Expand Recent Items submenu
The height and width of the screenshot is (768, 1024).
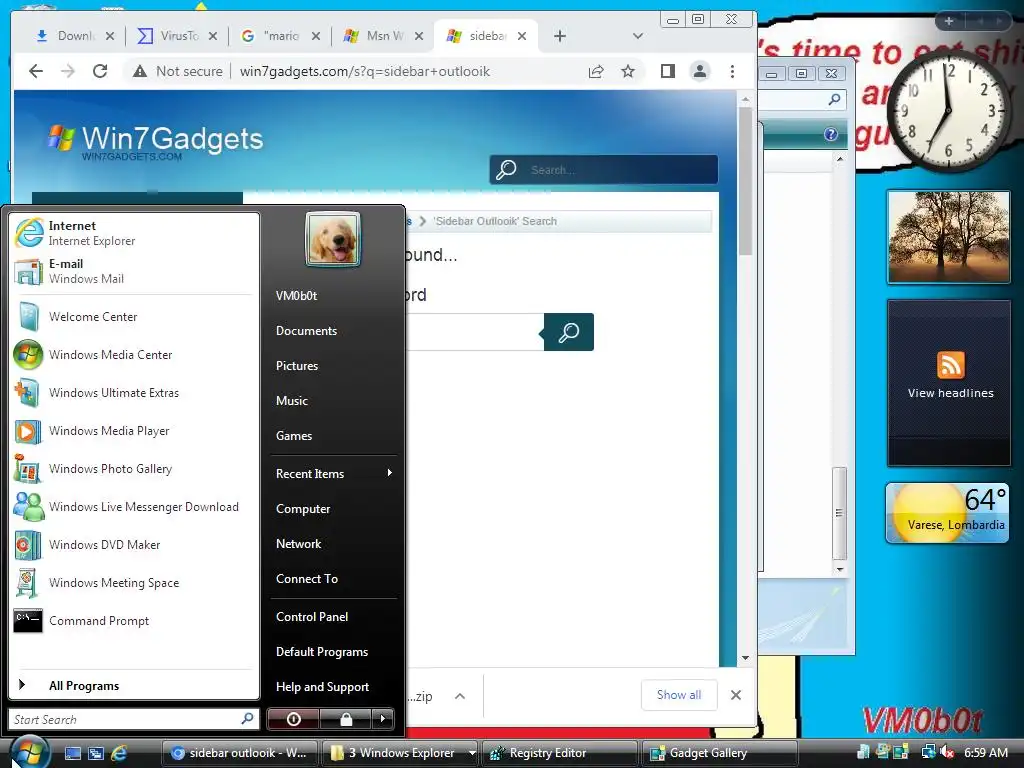[x=333, y=473]
